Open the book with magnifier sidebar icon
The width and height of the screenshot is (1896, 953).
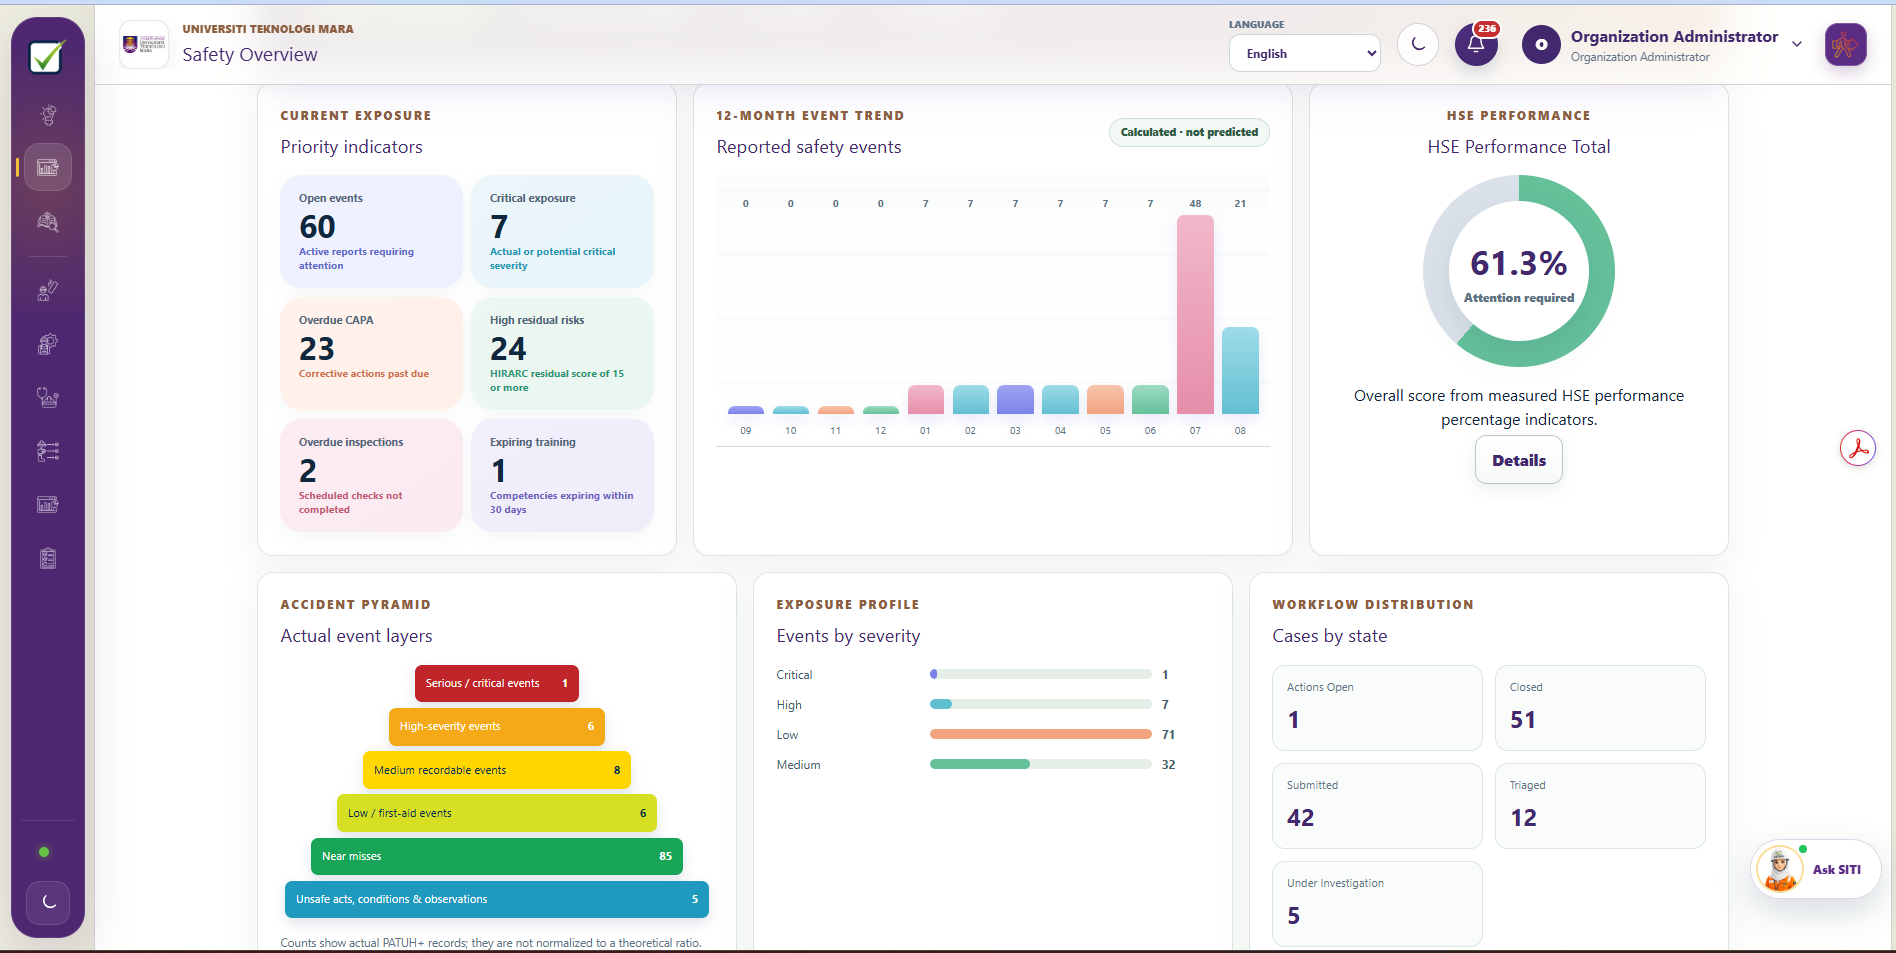48,222
